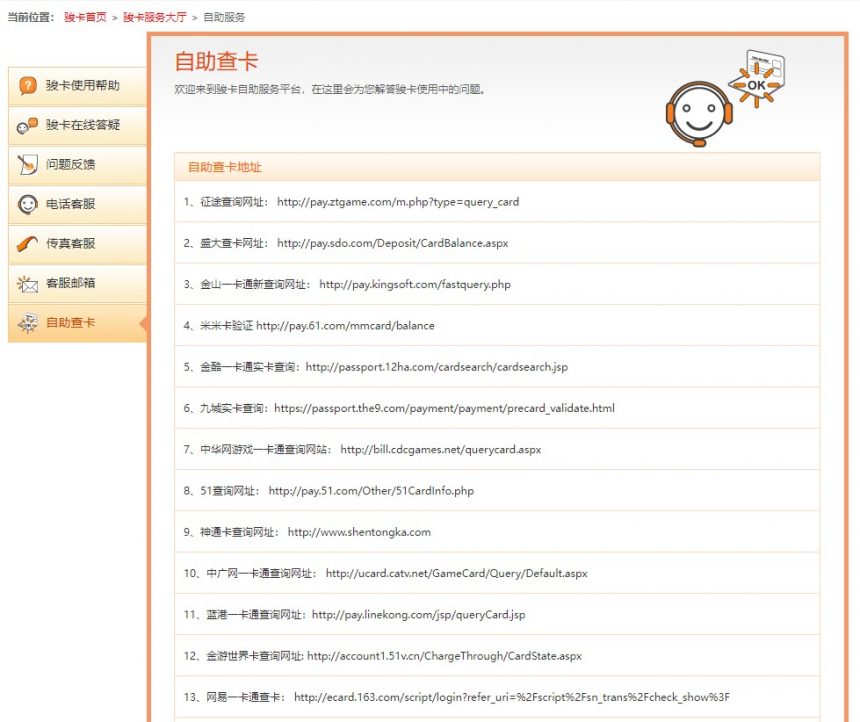The width and height of the screenshot is (860, 722).
Task: Click the chat bubbles icon beside 骏卡在线答疑
Action: pyautogui.click(x=27, y=126)
